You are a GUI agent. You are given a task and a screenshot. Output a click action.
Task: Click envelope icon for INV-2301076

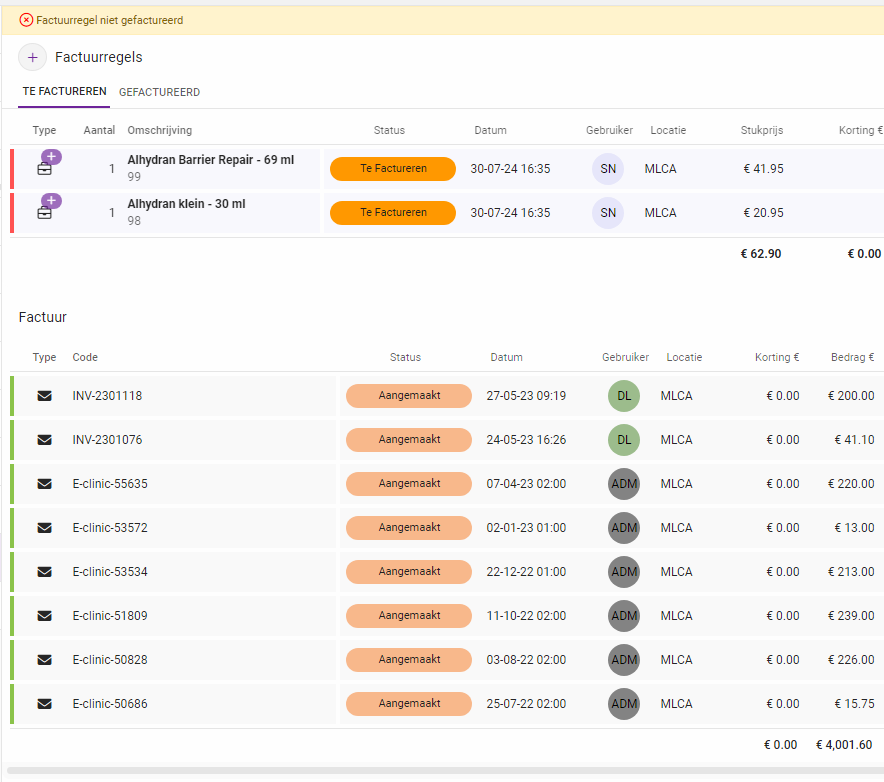(x=44, y=440)
